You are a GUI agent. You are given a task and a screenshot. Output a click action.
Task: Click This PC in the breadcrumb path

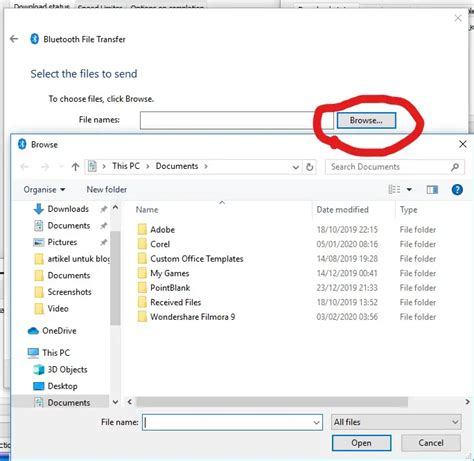point(126,166)
